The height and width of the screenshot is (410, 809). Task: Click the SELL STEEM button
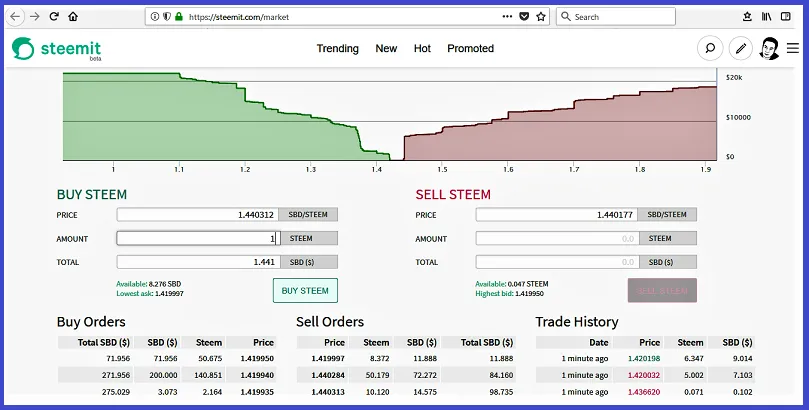coord(662,290)
